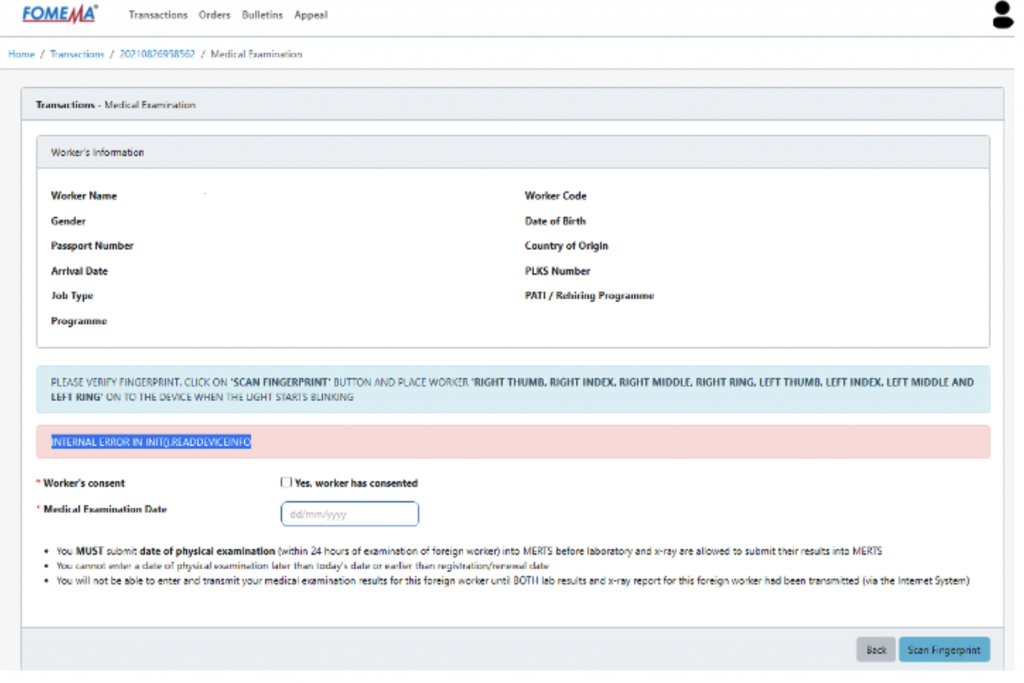Click the Scan Fingerprint button

point(944,650)
